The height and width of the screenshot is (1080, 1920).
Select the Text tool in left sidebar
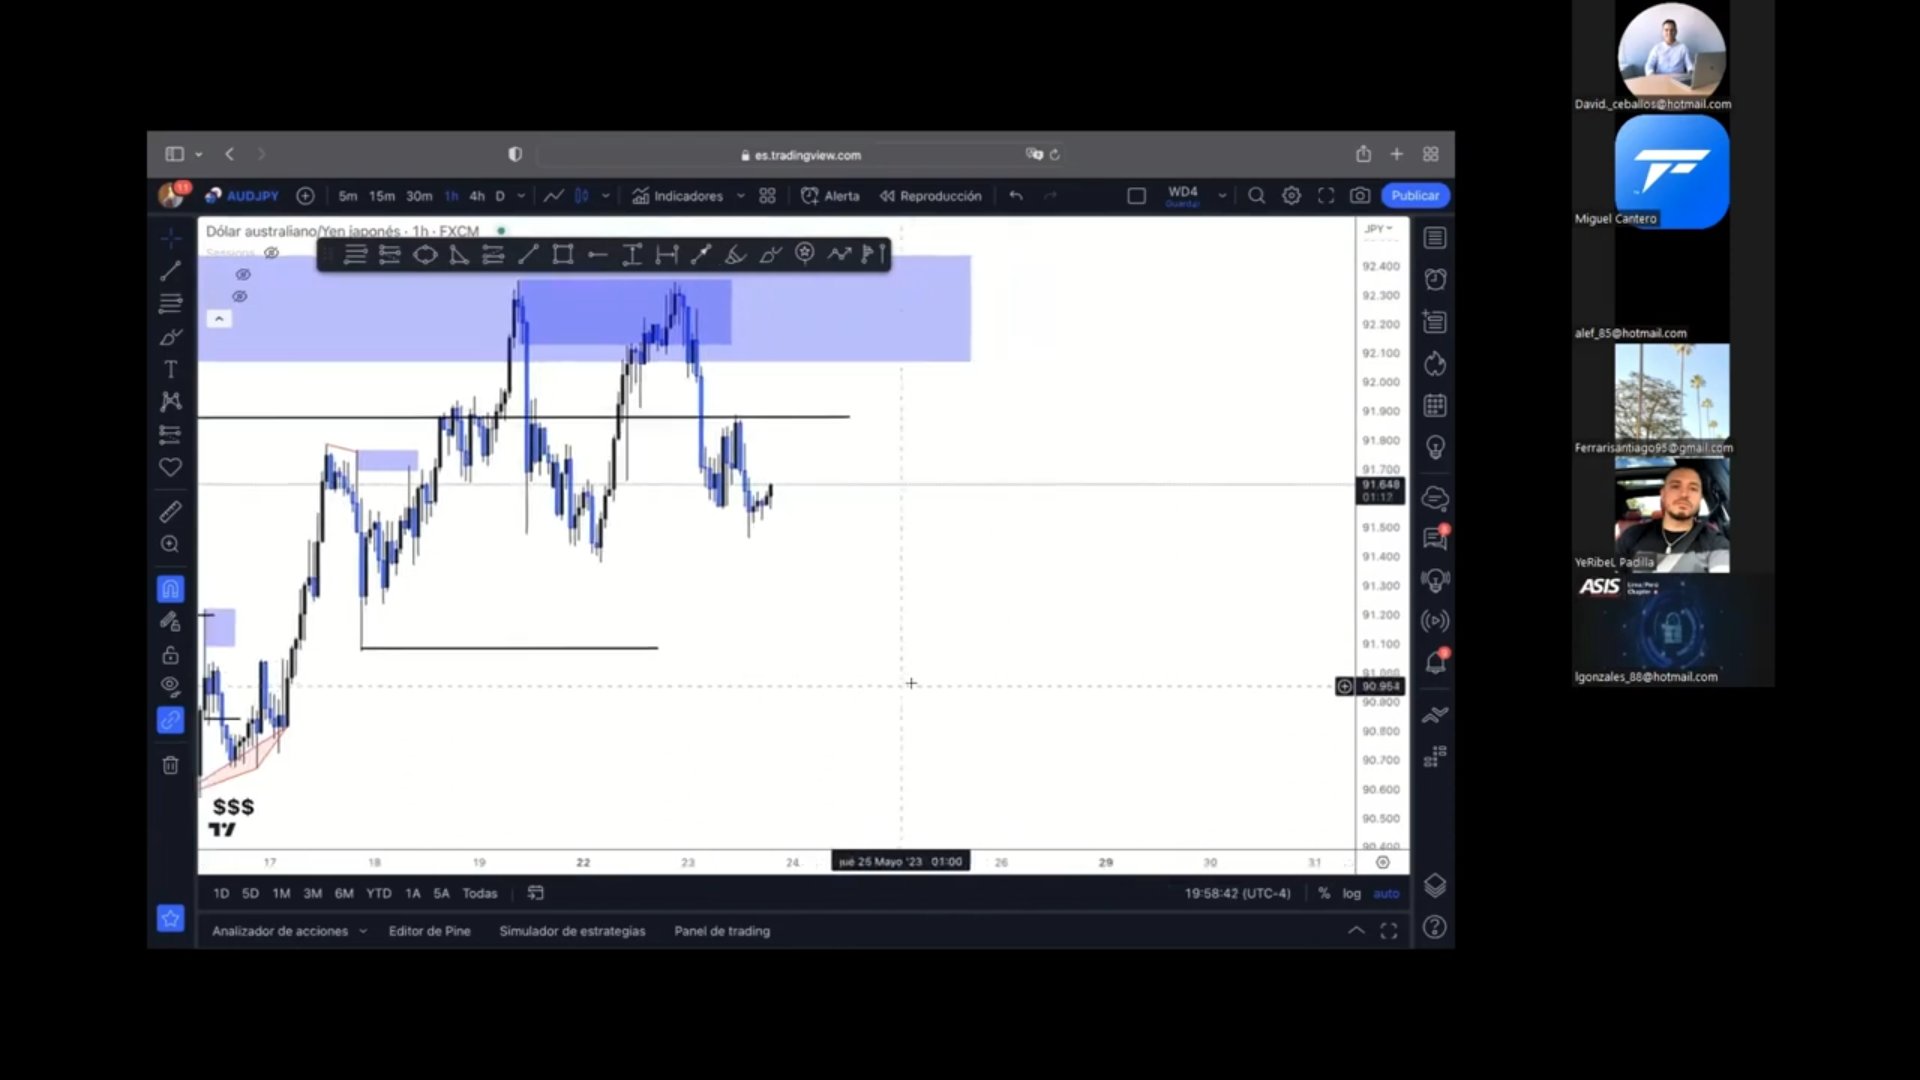tap(171, 370)
